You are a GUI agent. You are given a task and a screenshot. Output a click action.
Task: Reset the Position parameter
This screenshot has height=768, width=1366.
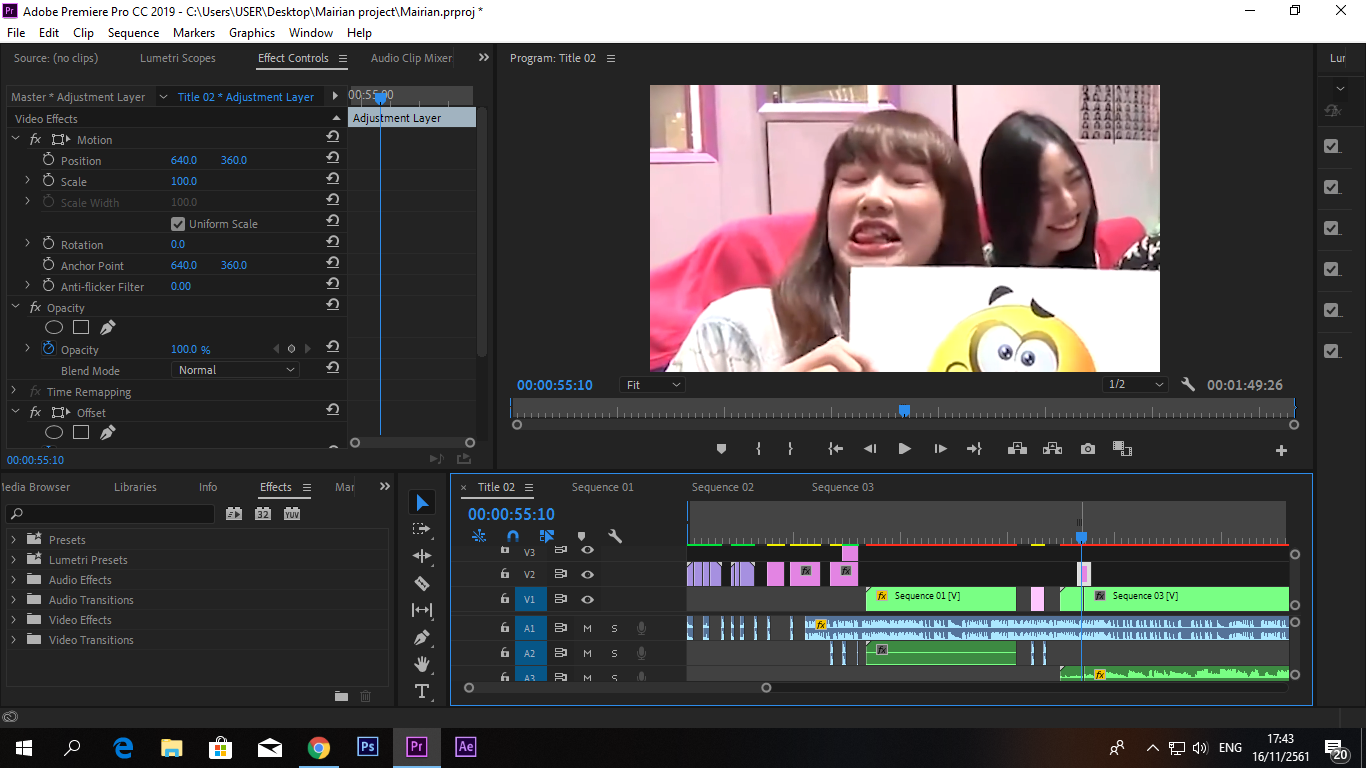tap(332, 160)
